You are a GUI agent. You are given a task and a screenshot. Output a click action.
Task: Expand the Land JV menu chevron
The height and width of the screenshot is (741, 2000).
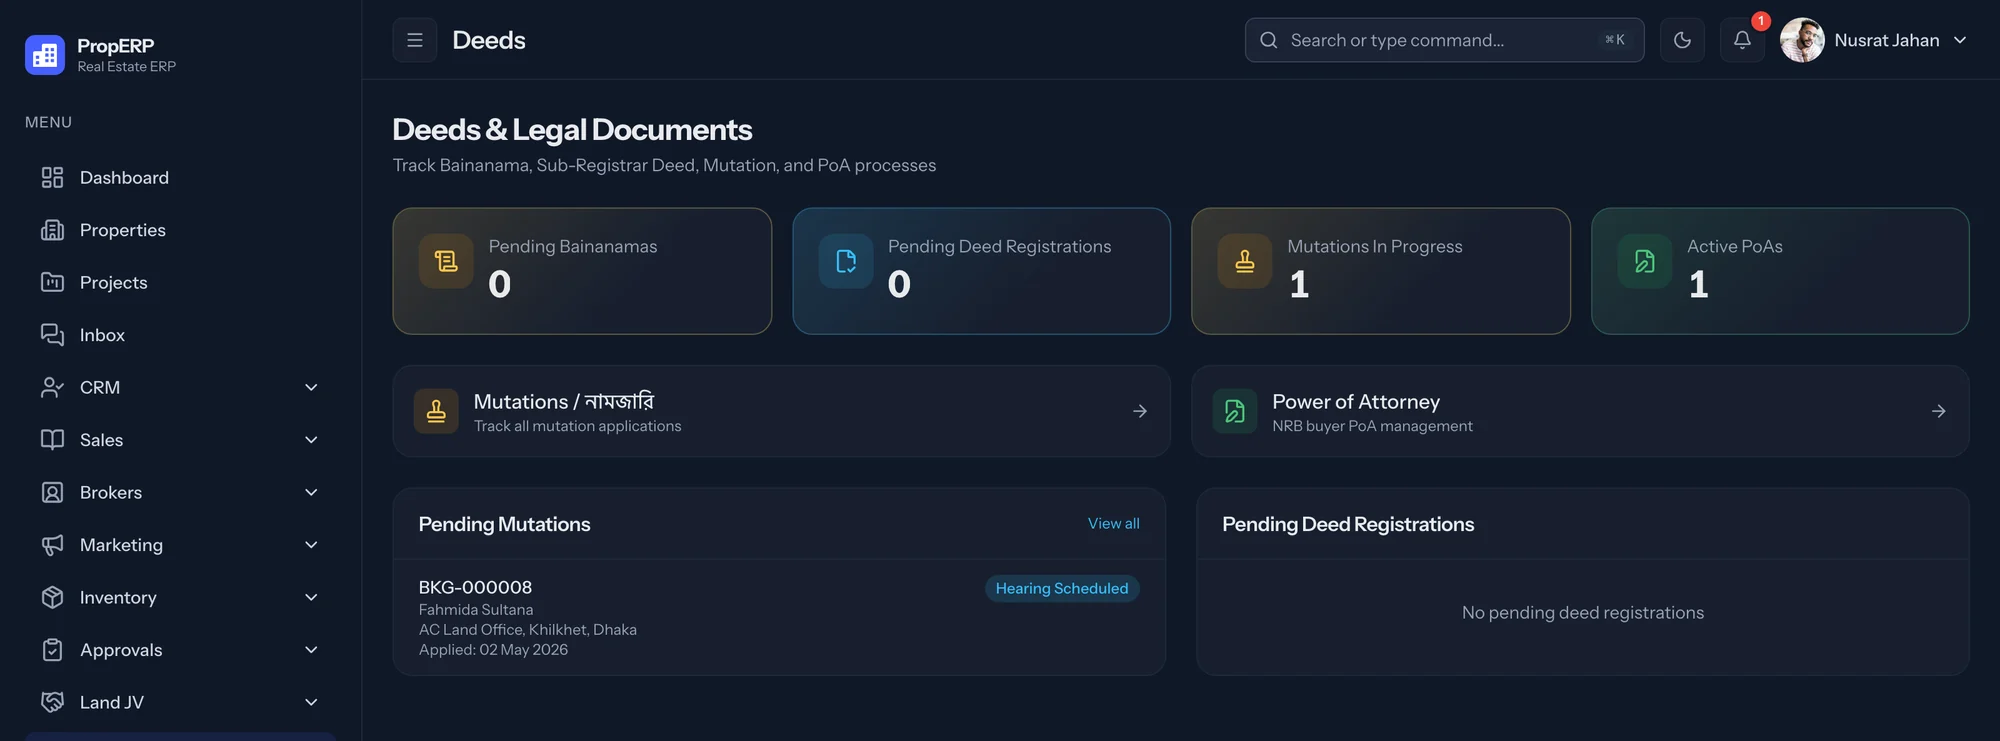[x=311, y=702]
